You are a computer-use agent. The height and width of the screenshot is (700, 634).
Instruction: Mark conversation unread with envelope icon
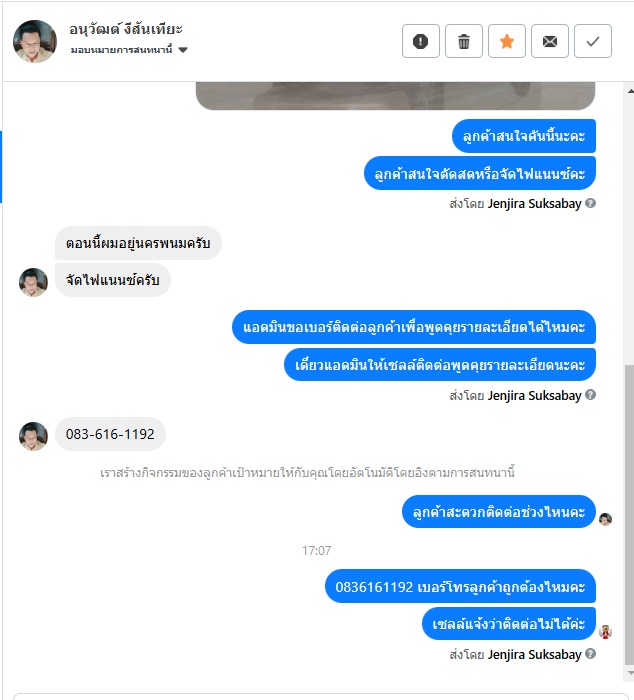[550, 41]
